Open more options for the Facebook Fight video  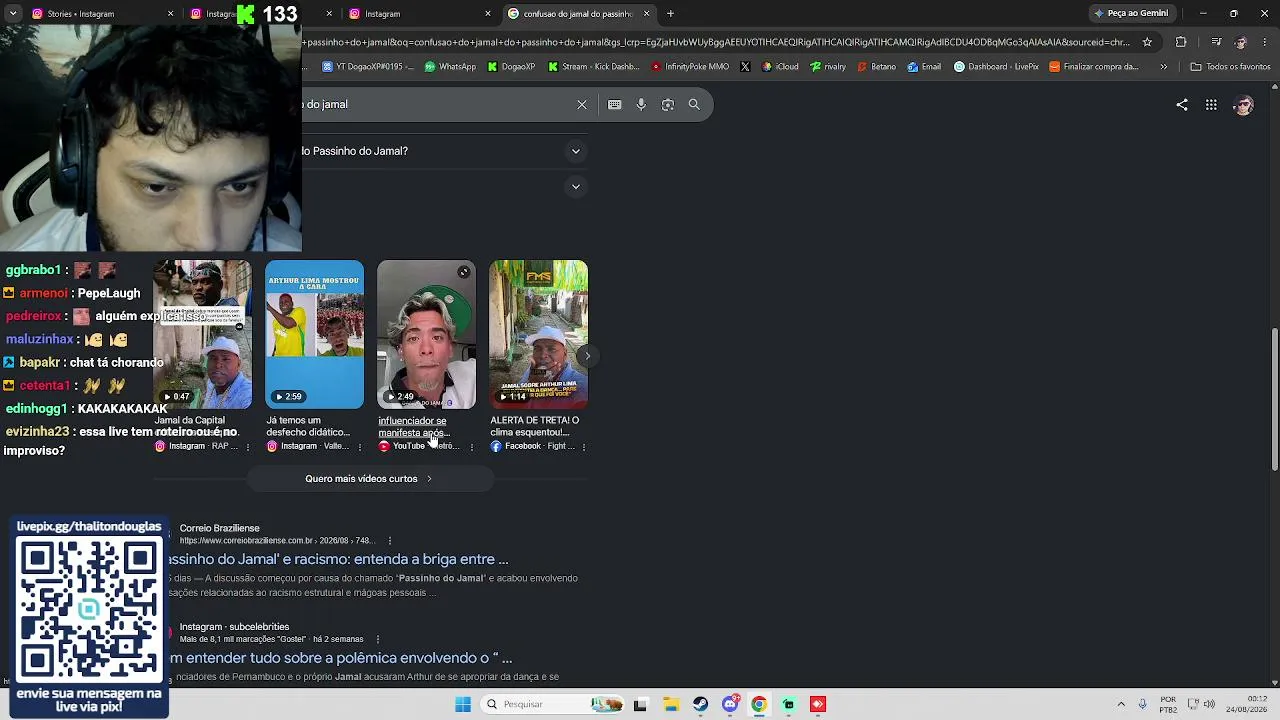[584, 446]
